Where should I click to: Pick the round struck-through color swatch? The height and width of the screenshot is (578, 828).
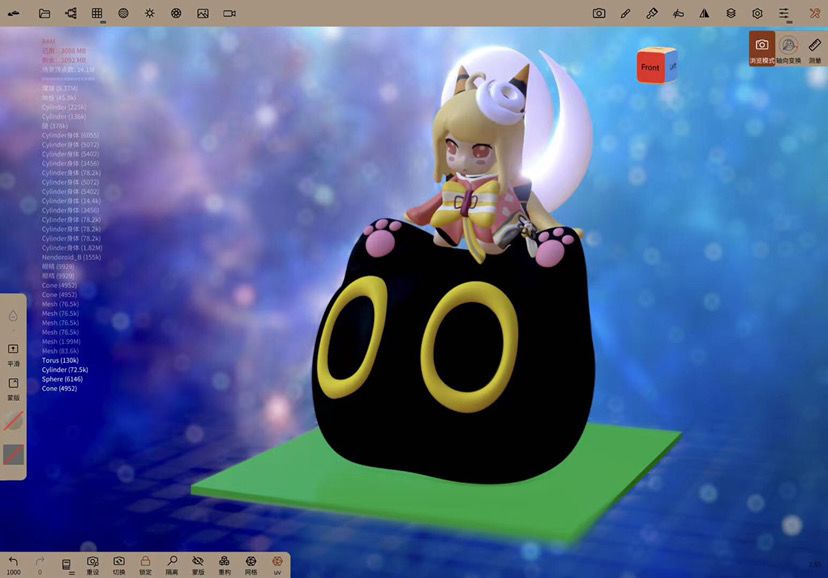[13, 421]
